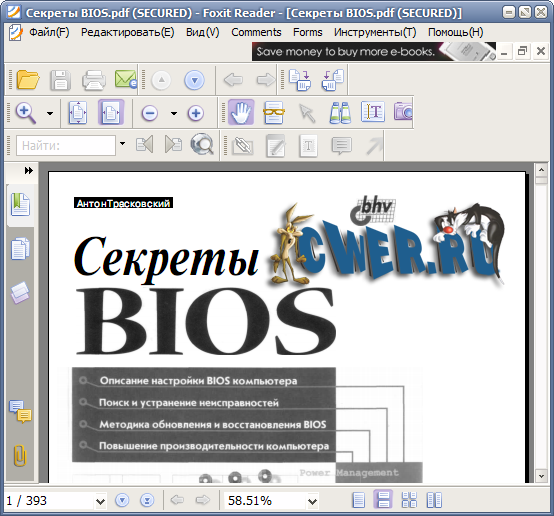Choose the Select Text tool

373,112
